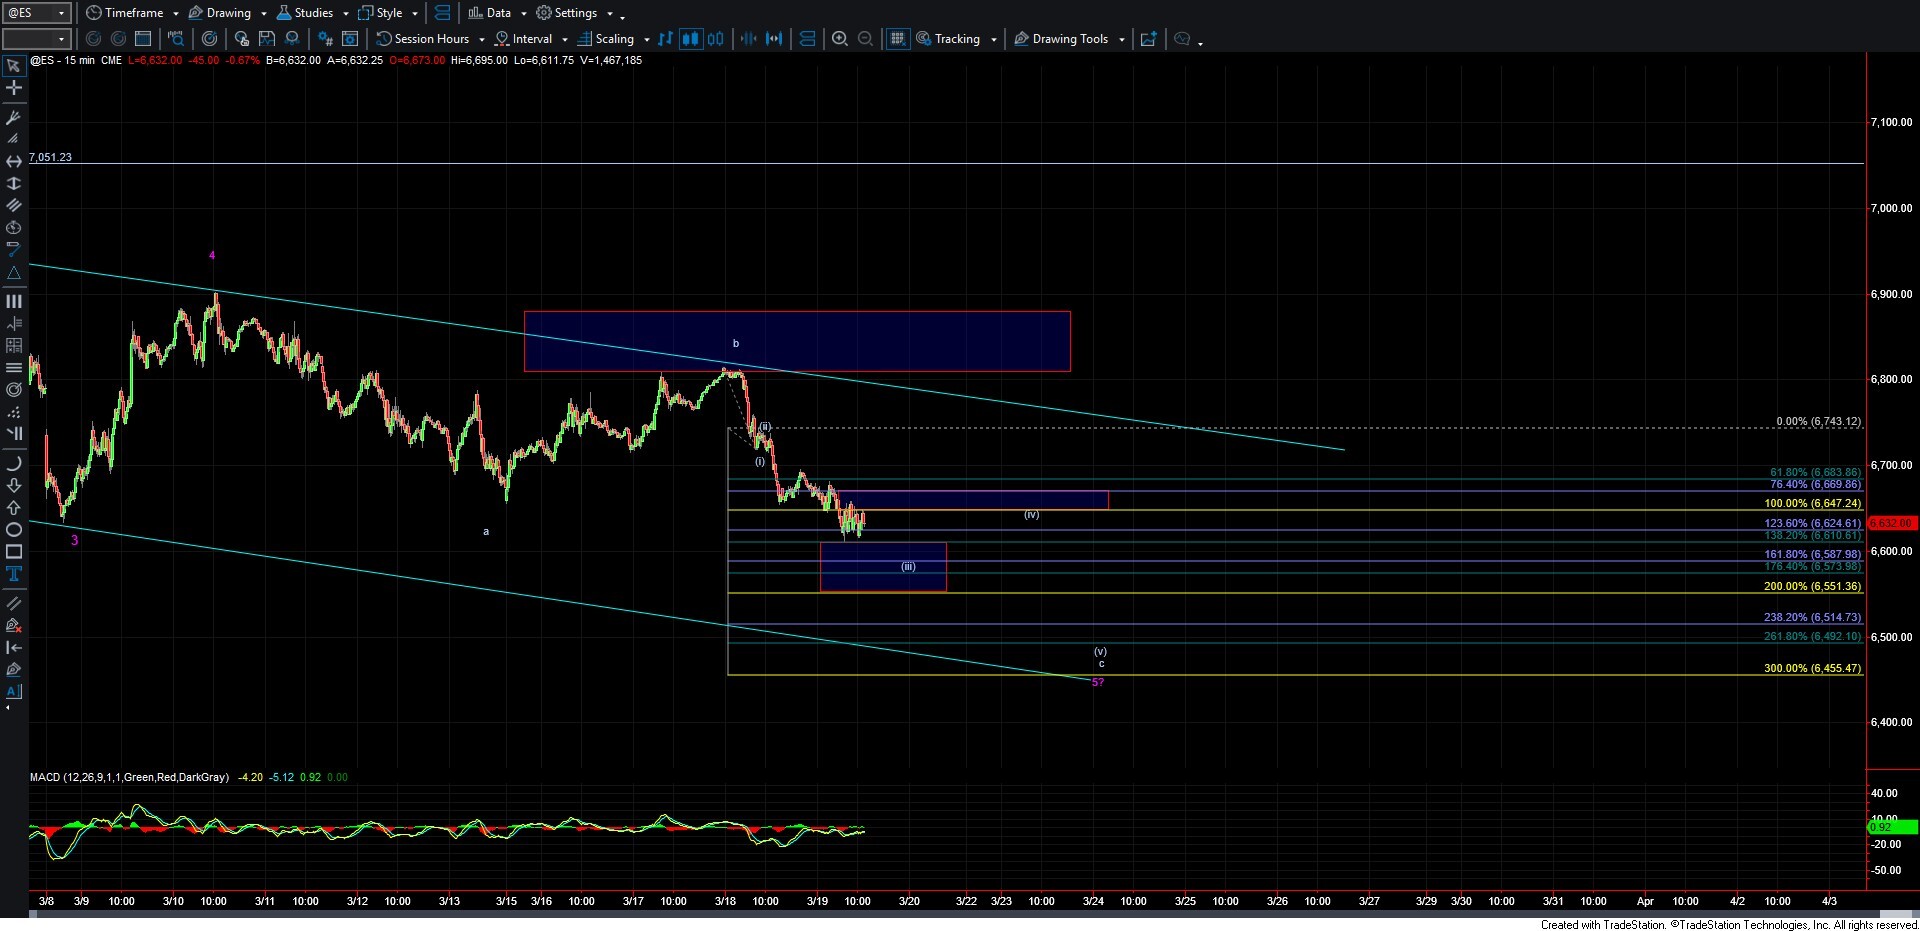Click the Scaling button
Viewport: 1920px width, 931px height.
614,39
